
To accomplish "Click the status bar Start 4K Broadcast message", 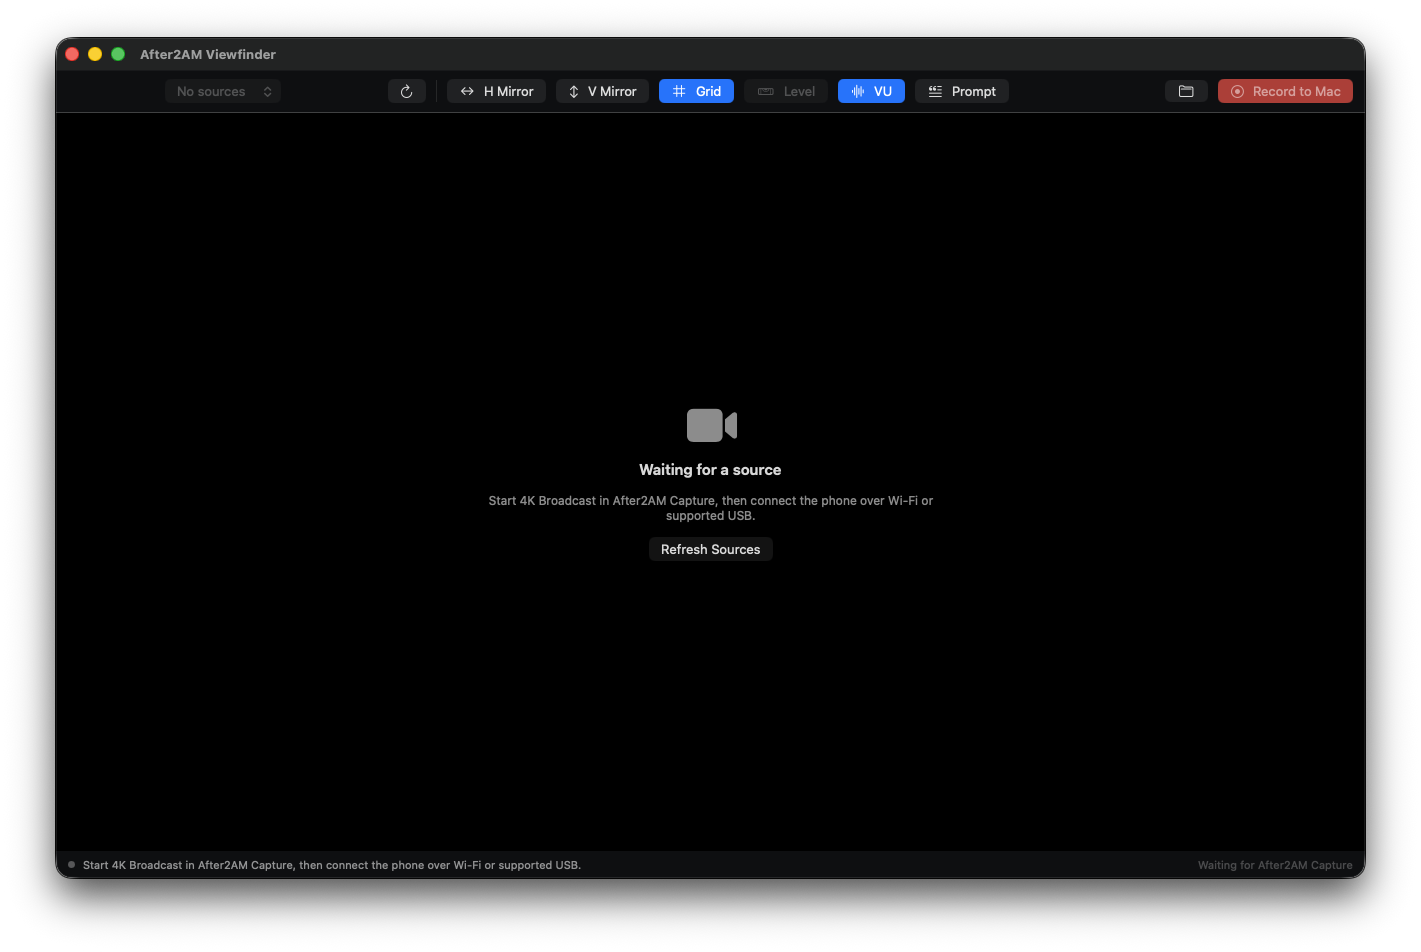I will pyautogui.click(x=332, y=865).
